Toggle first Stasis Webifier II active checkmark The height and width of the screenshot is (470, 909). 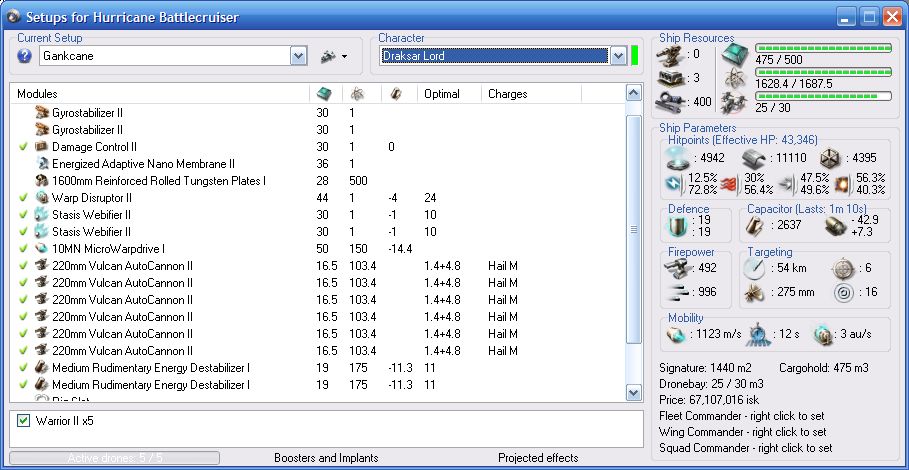(23, 215)
